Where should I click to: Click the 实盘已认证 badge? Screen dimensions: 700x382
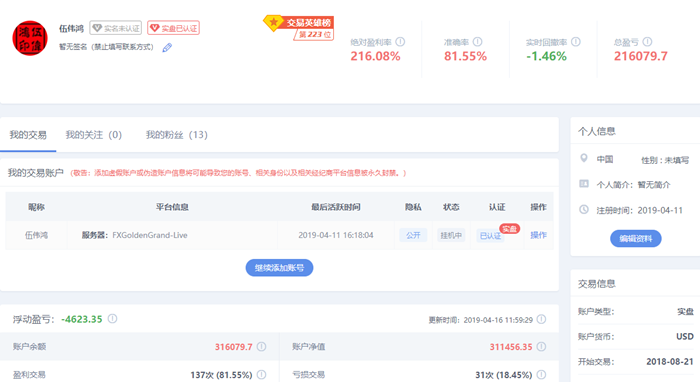[173, 28]
